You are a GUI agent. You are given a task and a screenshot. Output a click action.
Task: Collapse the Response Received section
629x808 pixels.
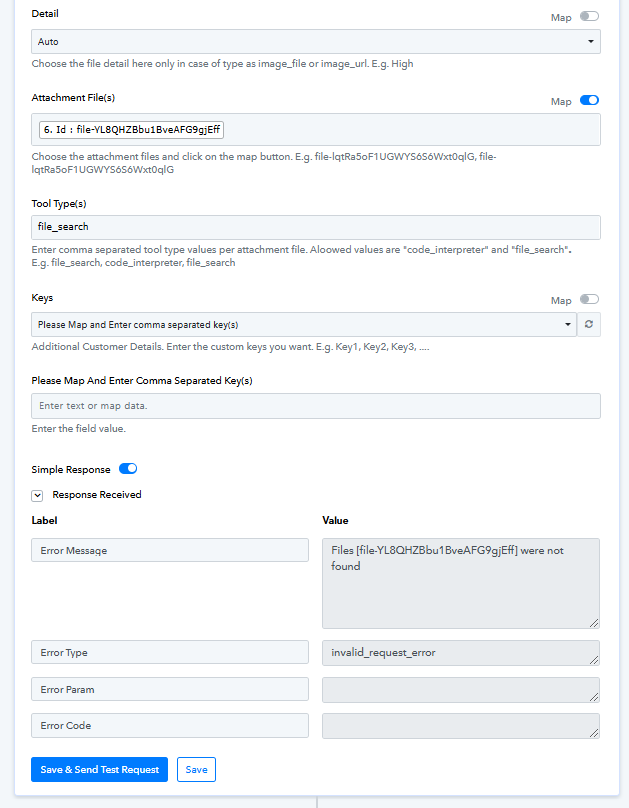[37, 496]
